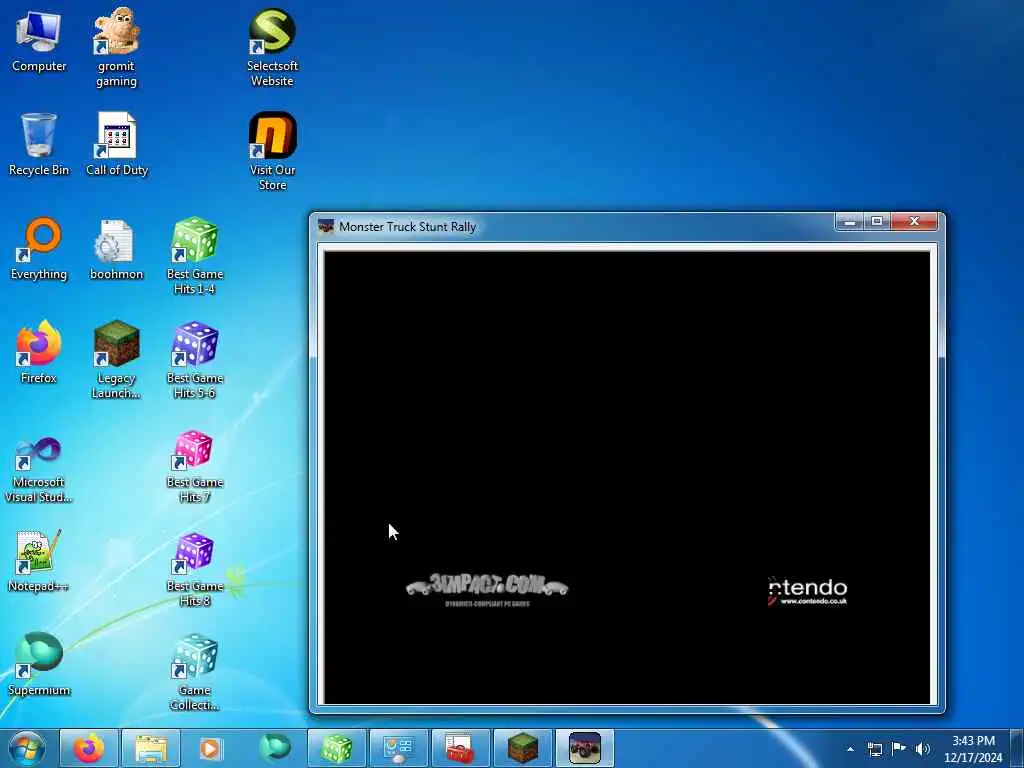Open Windows Media Player taskbar icon
The height and width of the screenshot is (768, 1024).
click(210, 748)
